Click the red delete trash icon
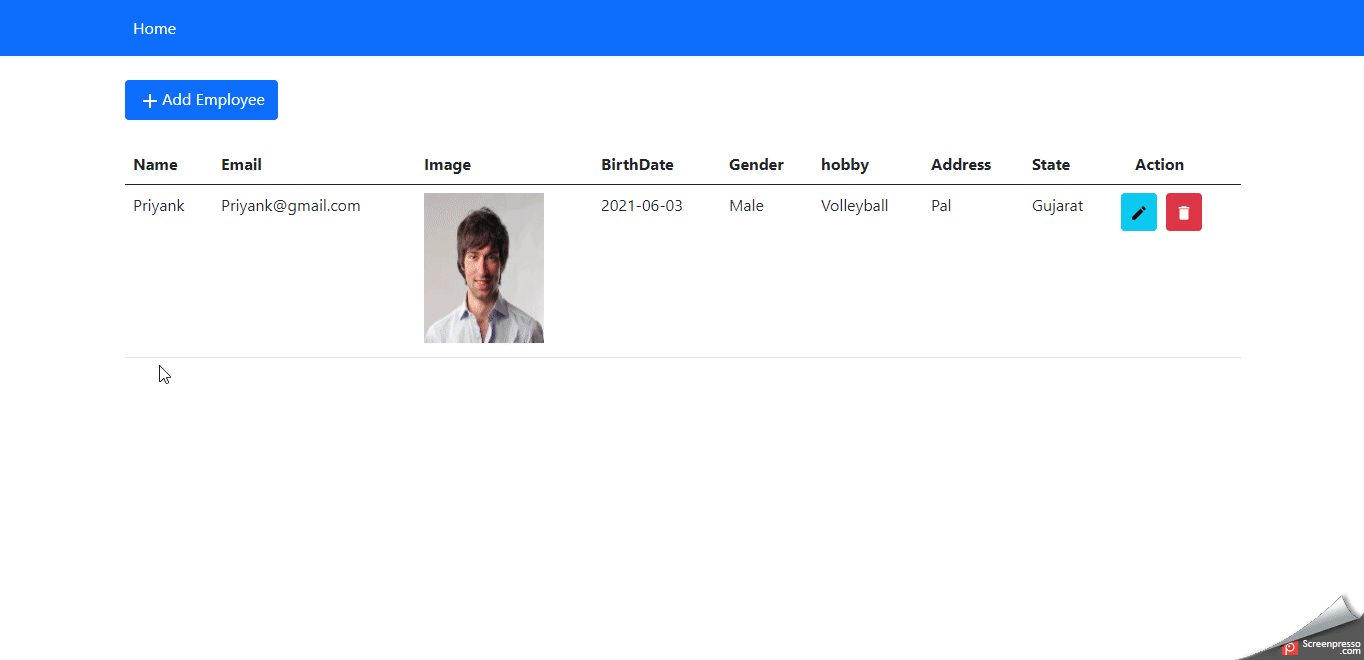This screenshot has height=660, width=1364. [1183, 212]
